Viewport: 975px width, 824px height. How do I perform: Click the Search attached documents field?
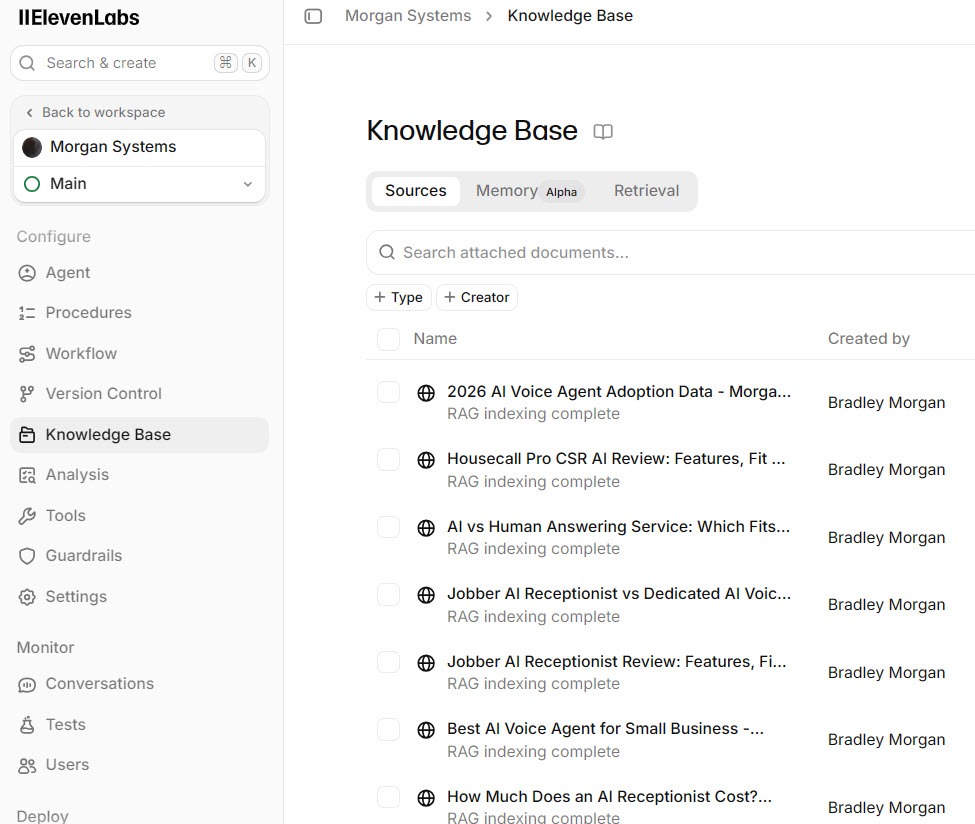(672, 252)
